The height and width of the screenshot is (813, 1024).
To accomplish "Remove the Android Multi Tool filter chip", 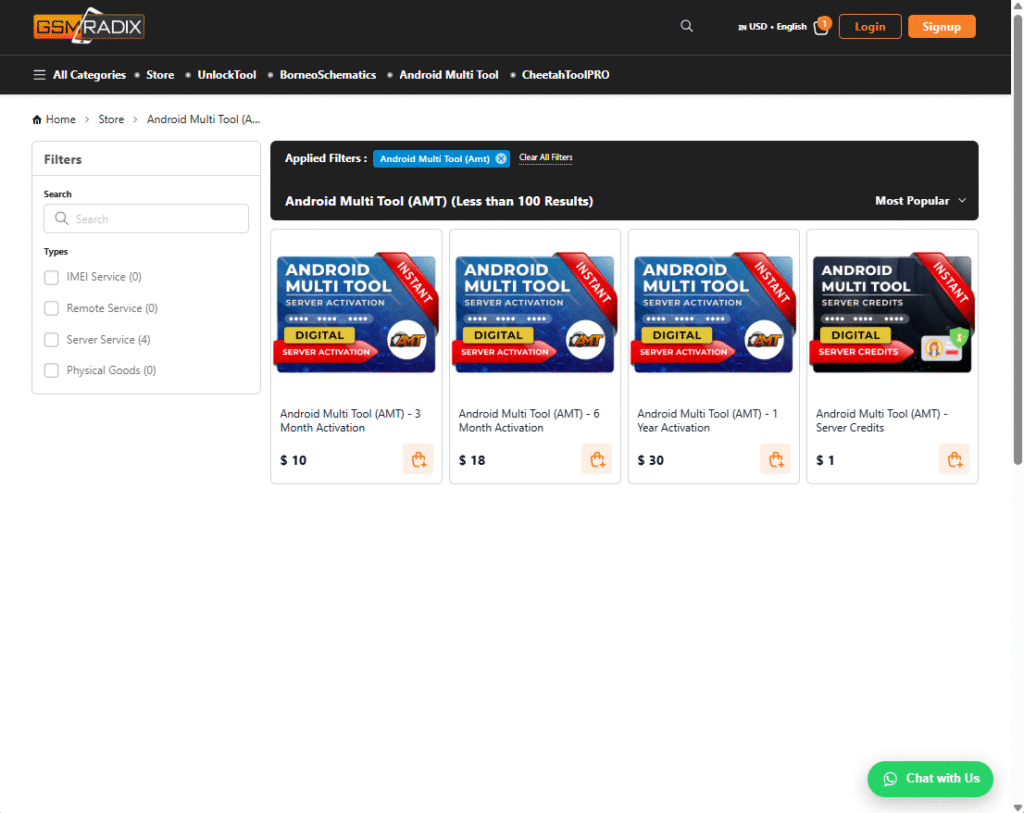I will click(501, 159).
